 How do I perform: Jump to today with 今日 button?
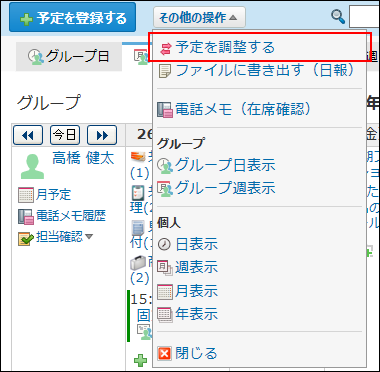pyautogui.click(x=65, y=135)
